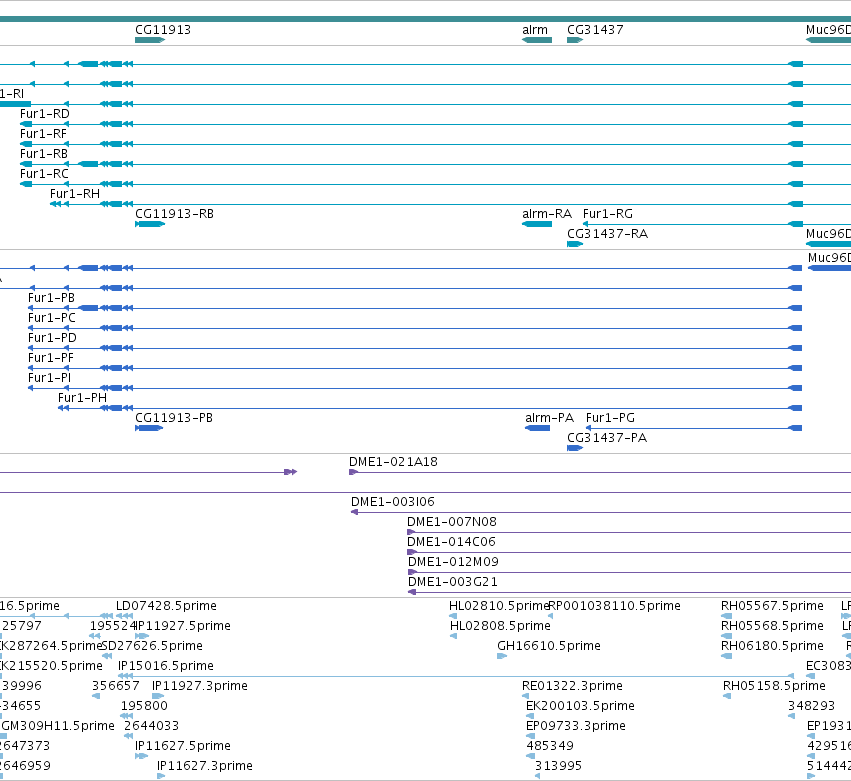Select the alrm-PA protein label
This screenshot has width=851, height=781.
coord(549,418)
